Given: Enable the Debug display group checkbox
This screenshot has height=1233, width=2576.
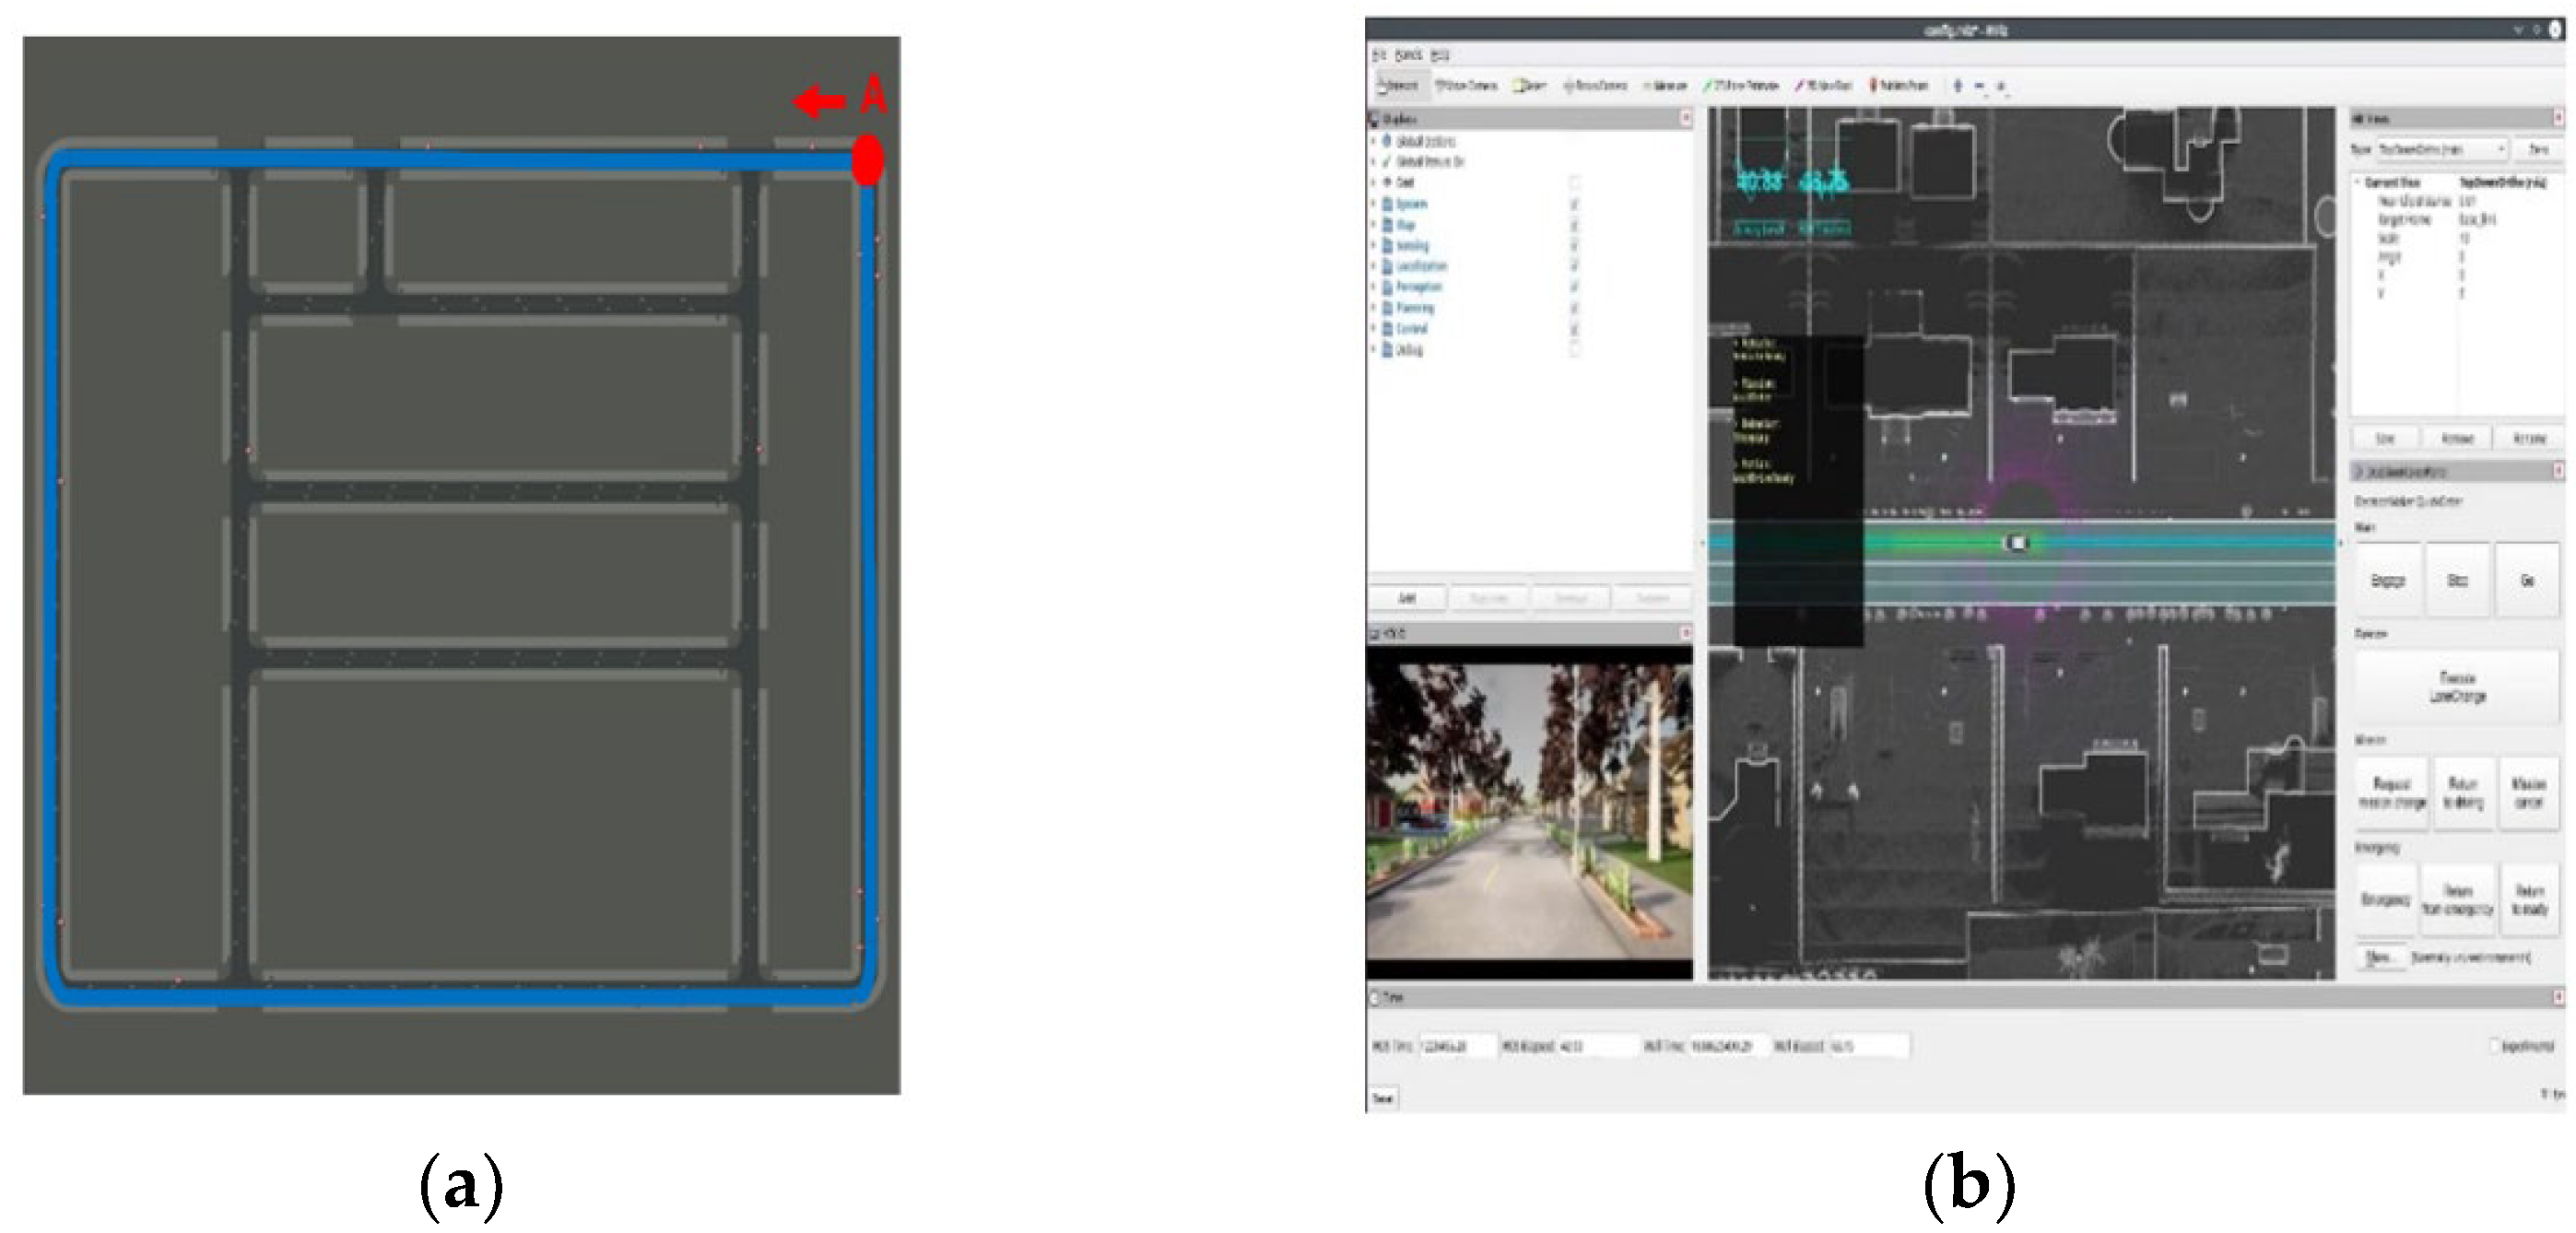Looking at the screenshot, I should click(1575, 350).
